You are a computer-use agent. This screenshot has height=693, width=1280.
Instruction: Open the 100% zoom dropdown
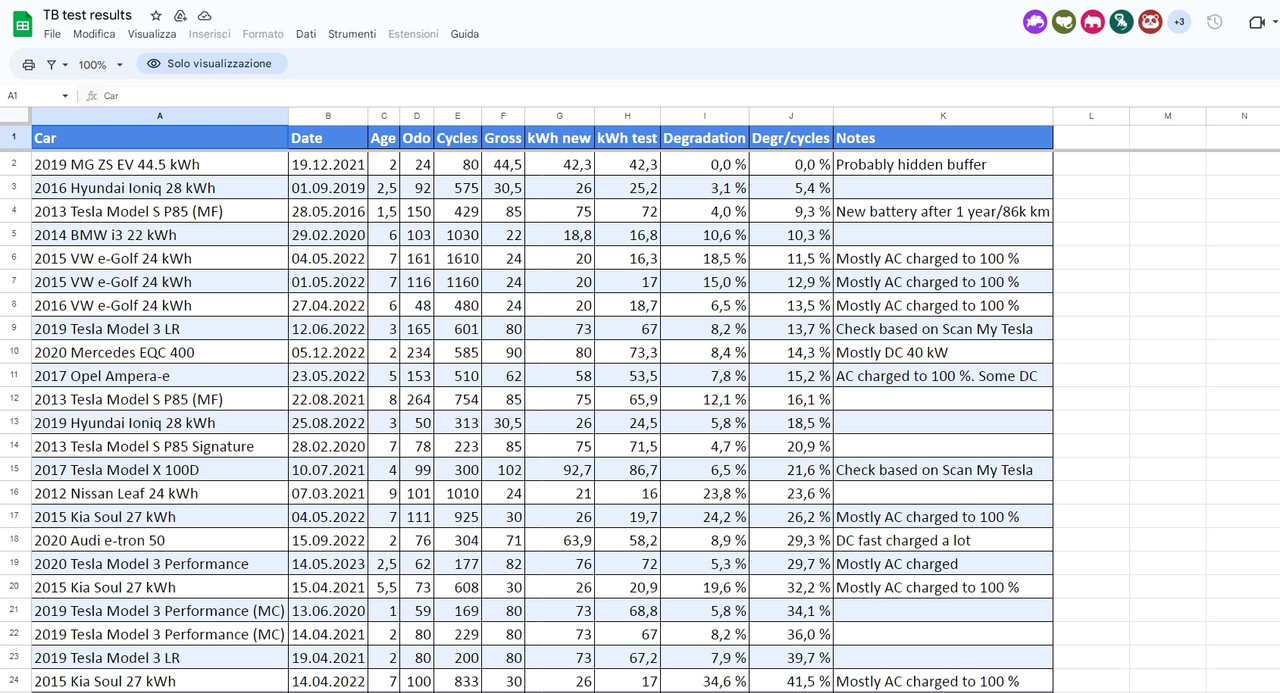click(x=100, y=64)
